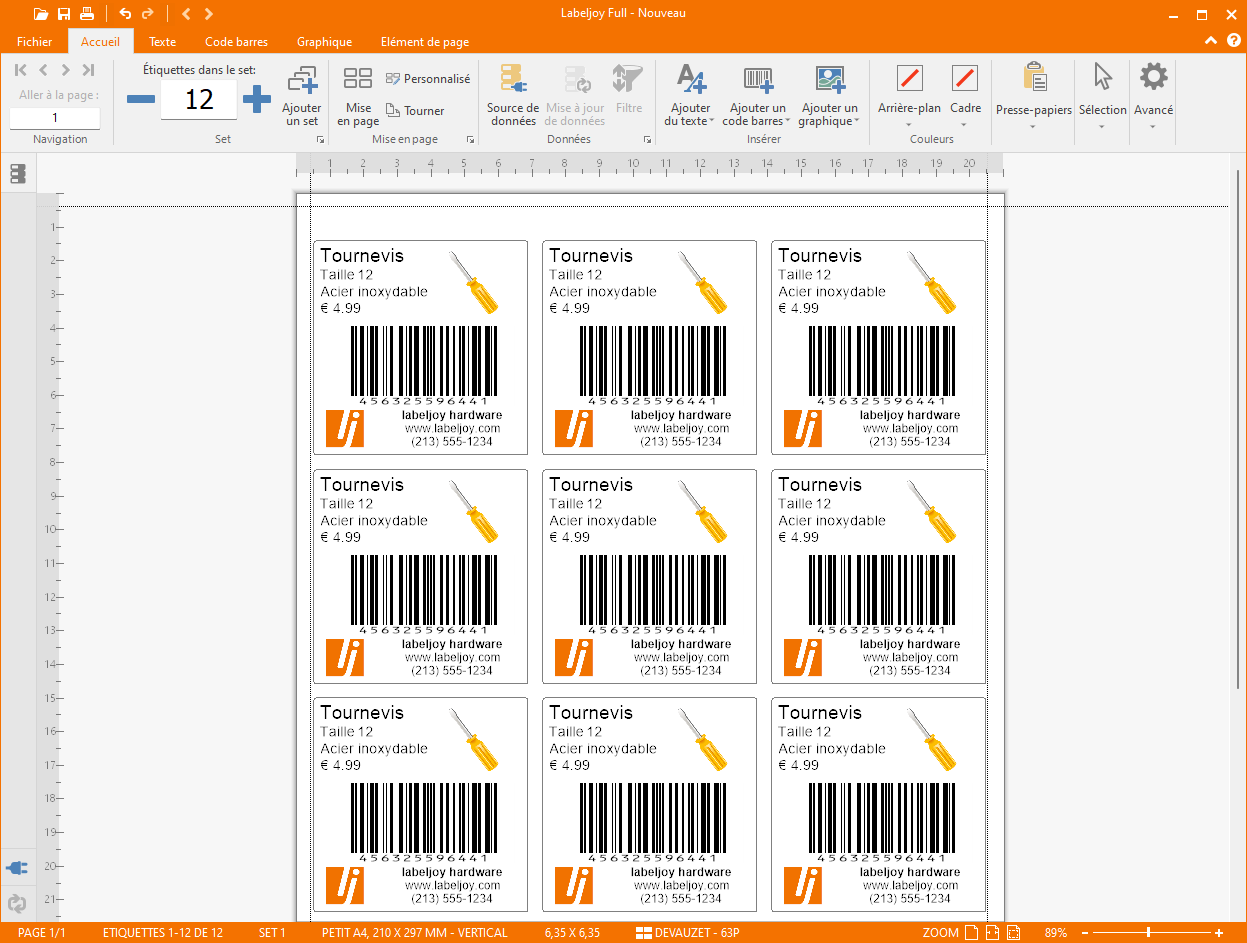Click the zoom slider handle in status bar
The image size is (1247, 943).
coord(1148,933)
